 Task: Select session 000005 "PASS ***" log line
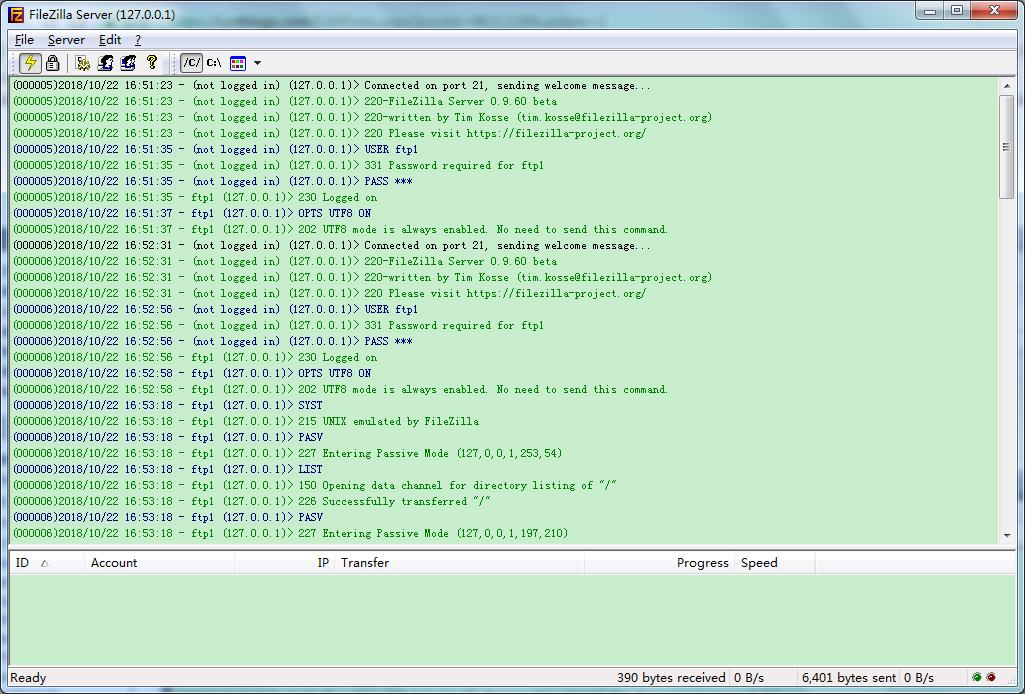tap(213, 182)
